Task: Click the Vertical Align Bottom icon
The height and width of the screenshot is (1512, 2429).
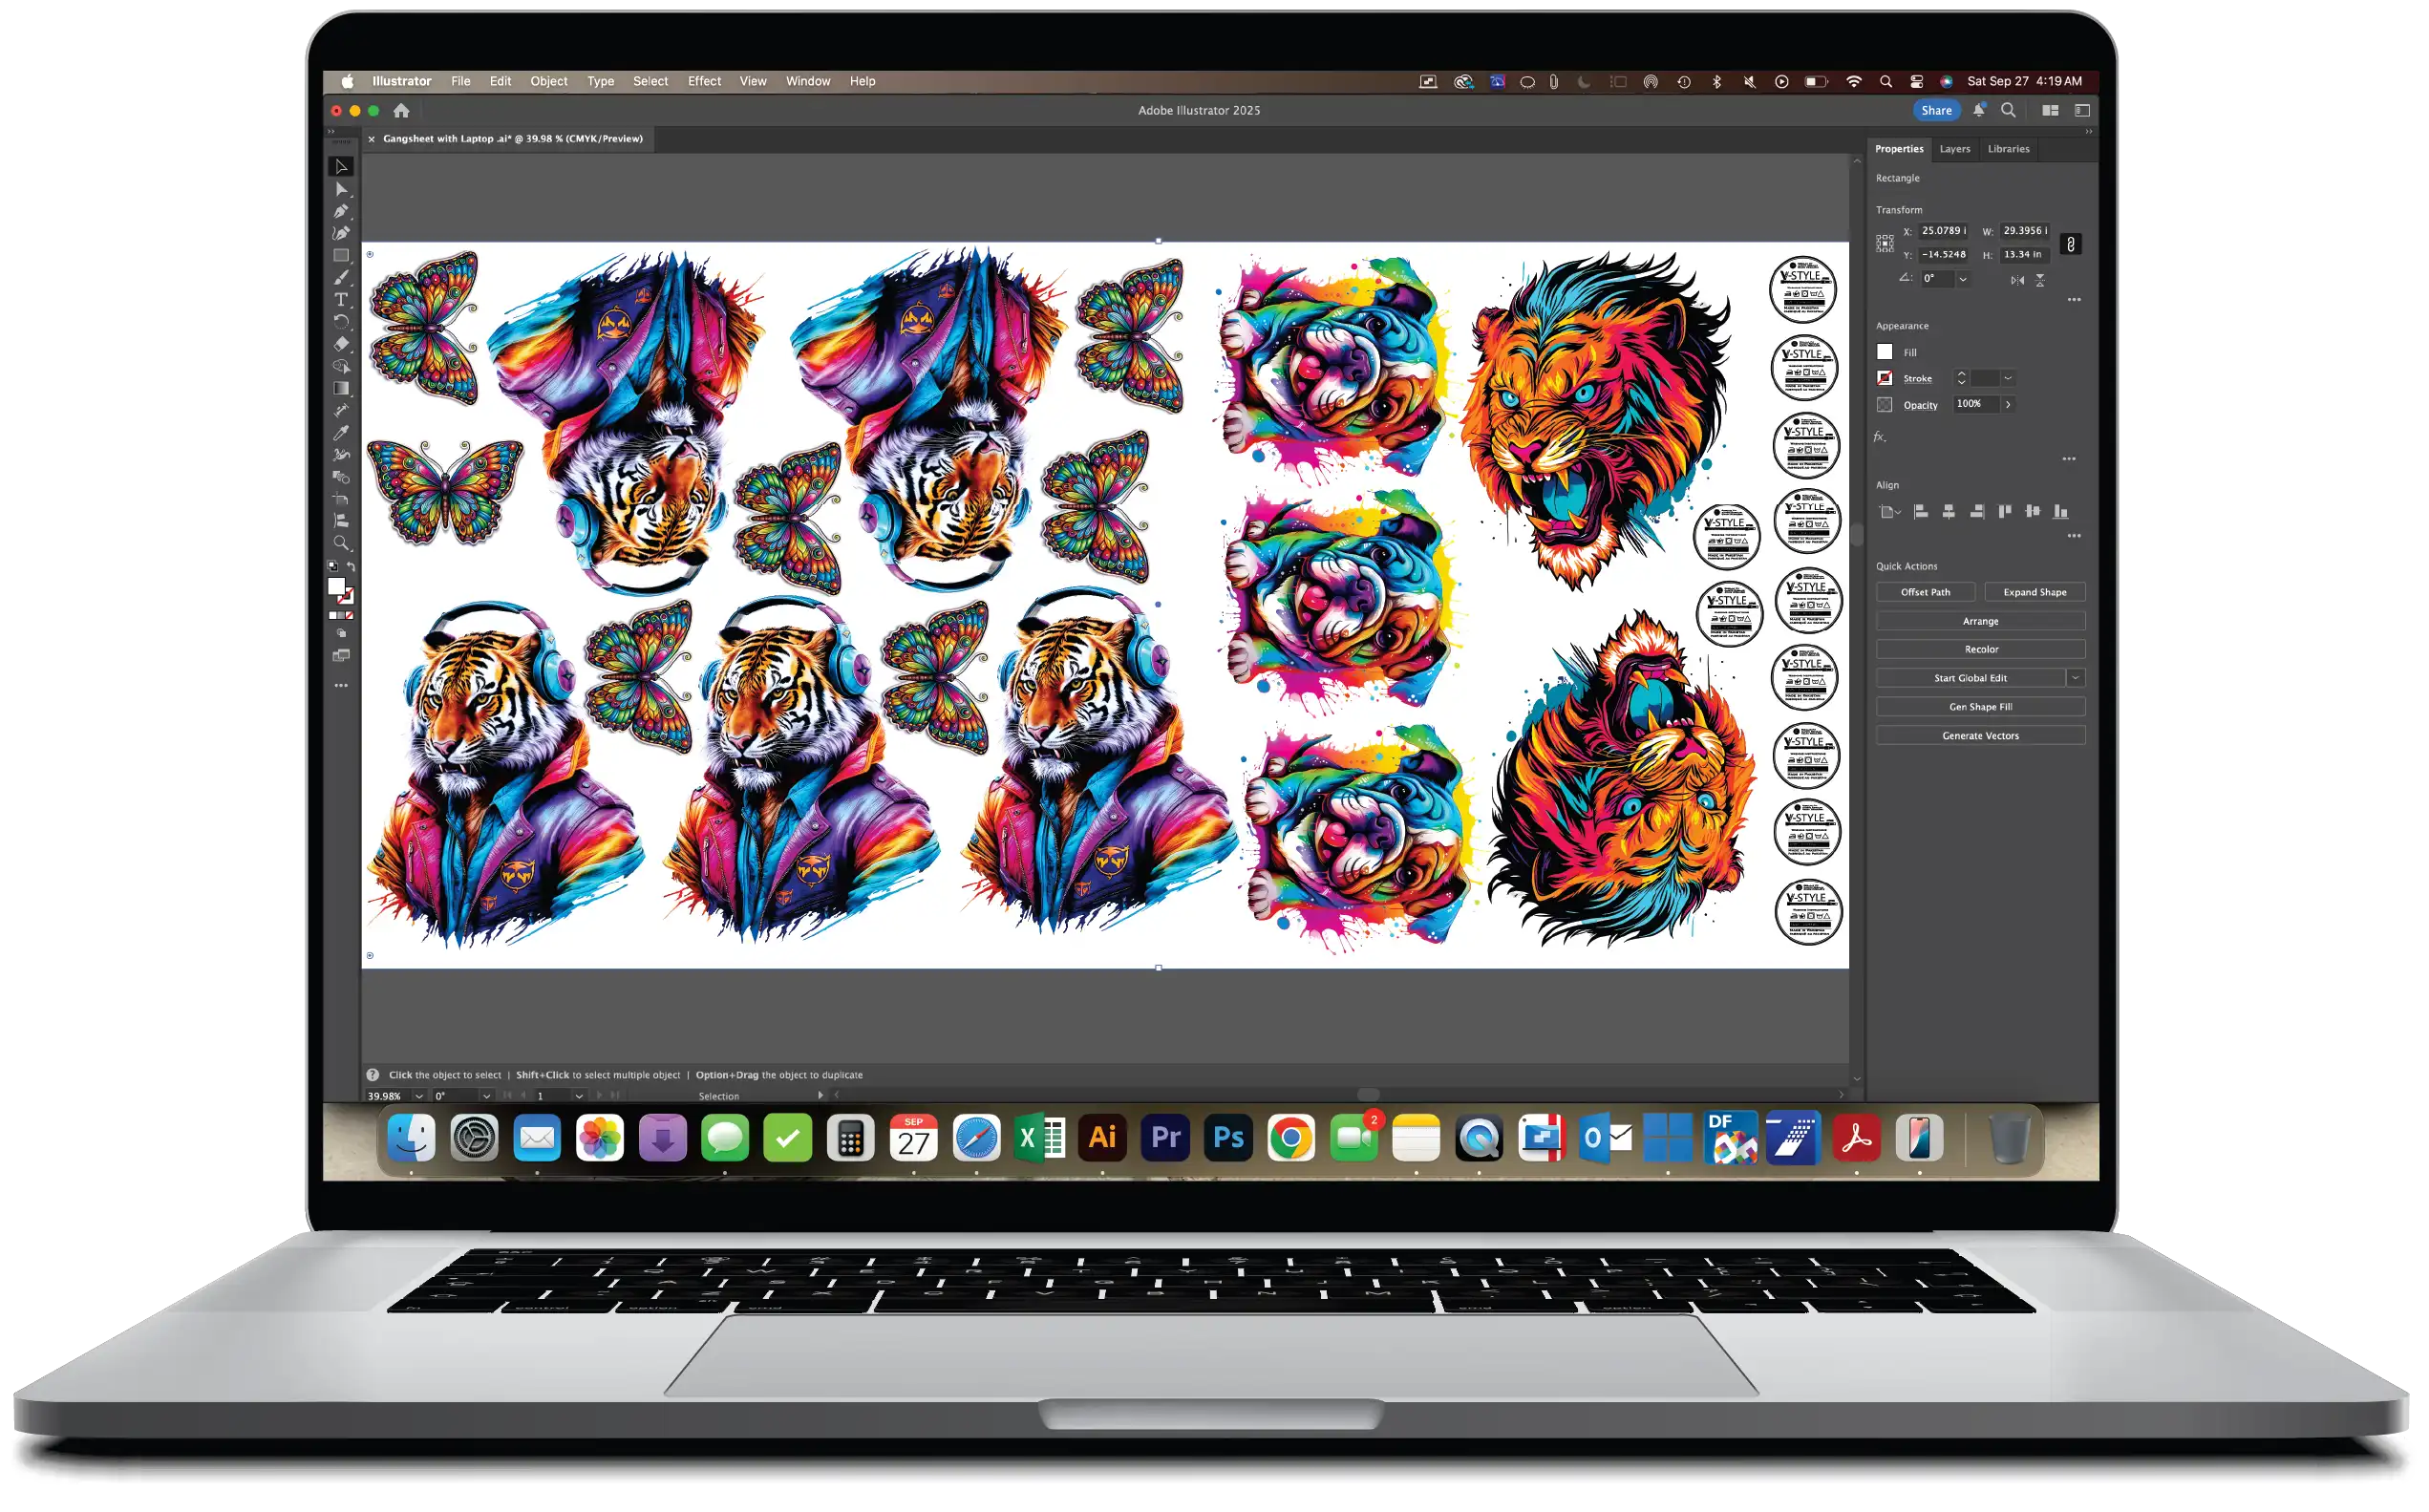Action: pos(2061,512)
